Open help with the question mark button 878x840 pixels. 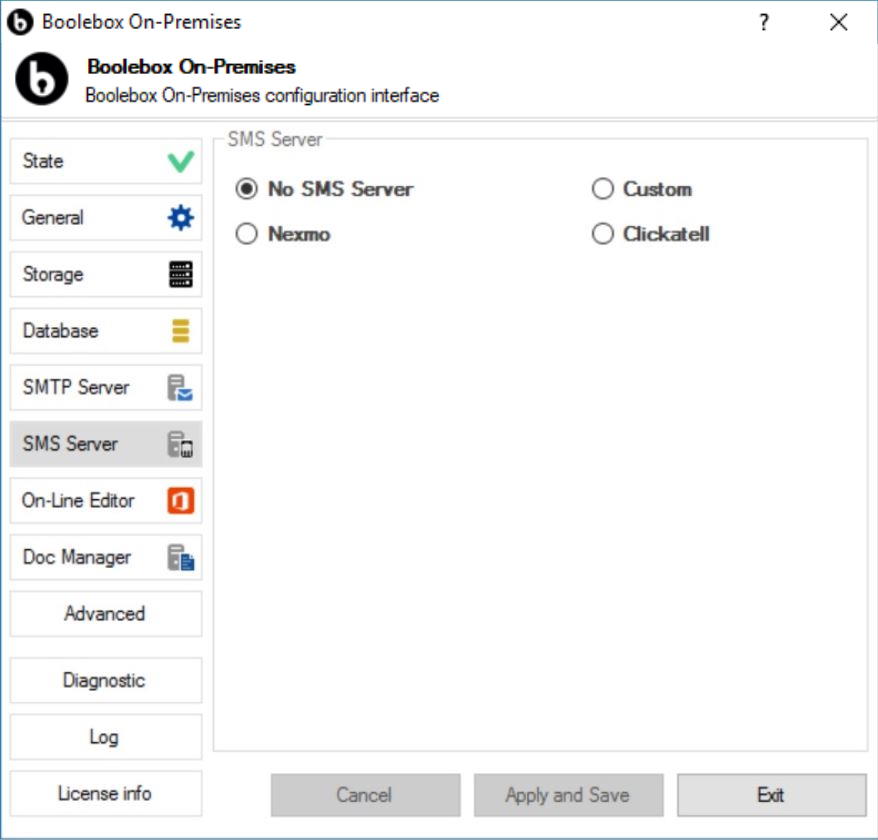pos(764,22)
